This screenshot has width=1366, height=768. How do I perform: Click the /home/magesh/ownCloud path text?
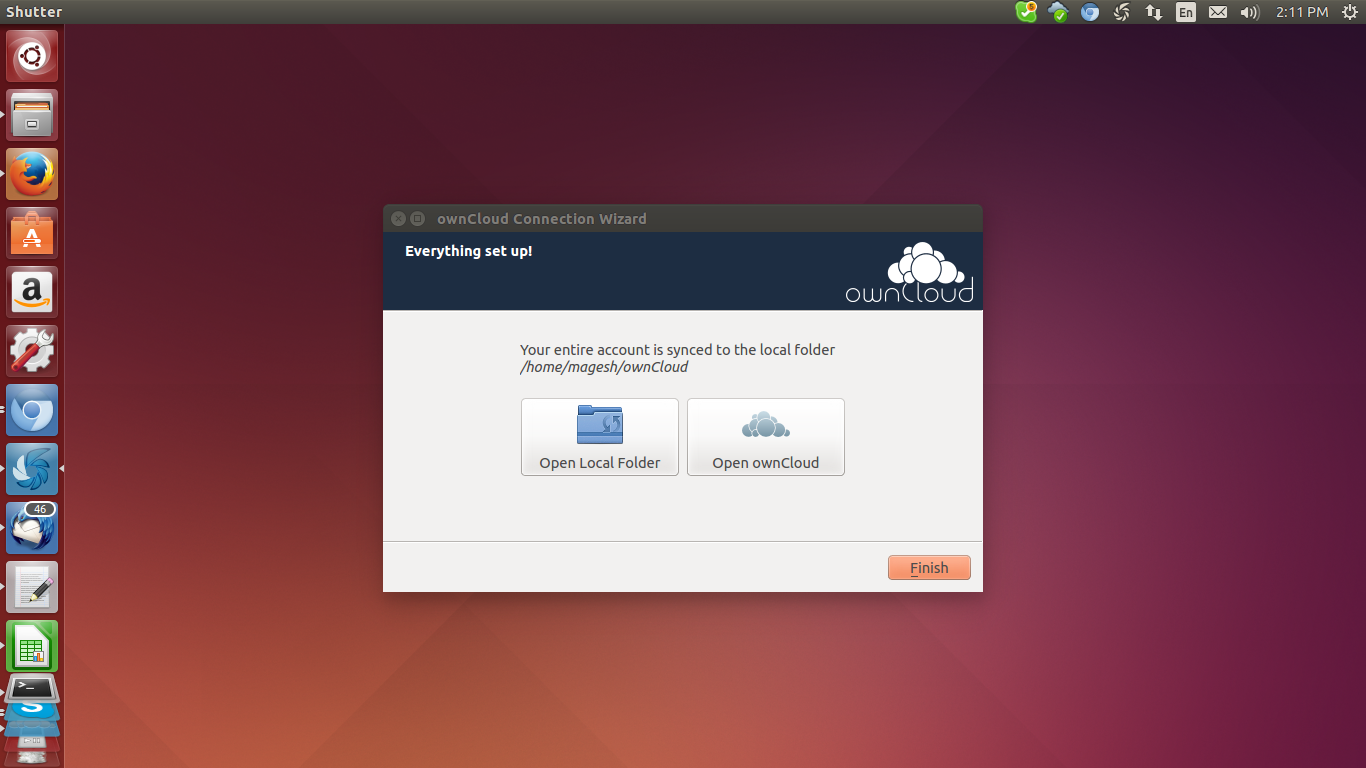tap(604, 367)
